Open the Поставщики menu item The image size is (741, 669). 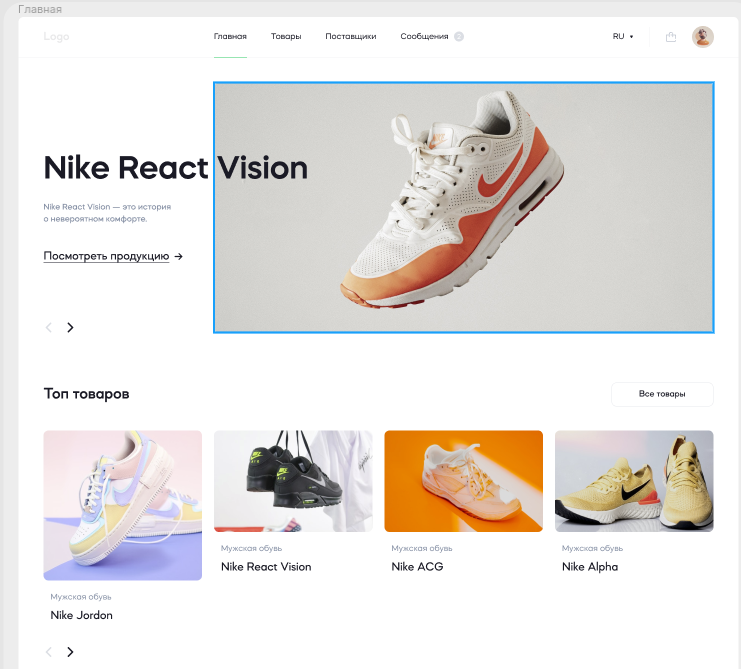[351, 36]
